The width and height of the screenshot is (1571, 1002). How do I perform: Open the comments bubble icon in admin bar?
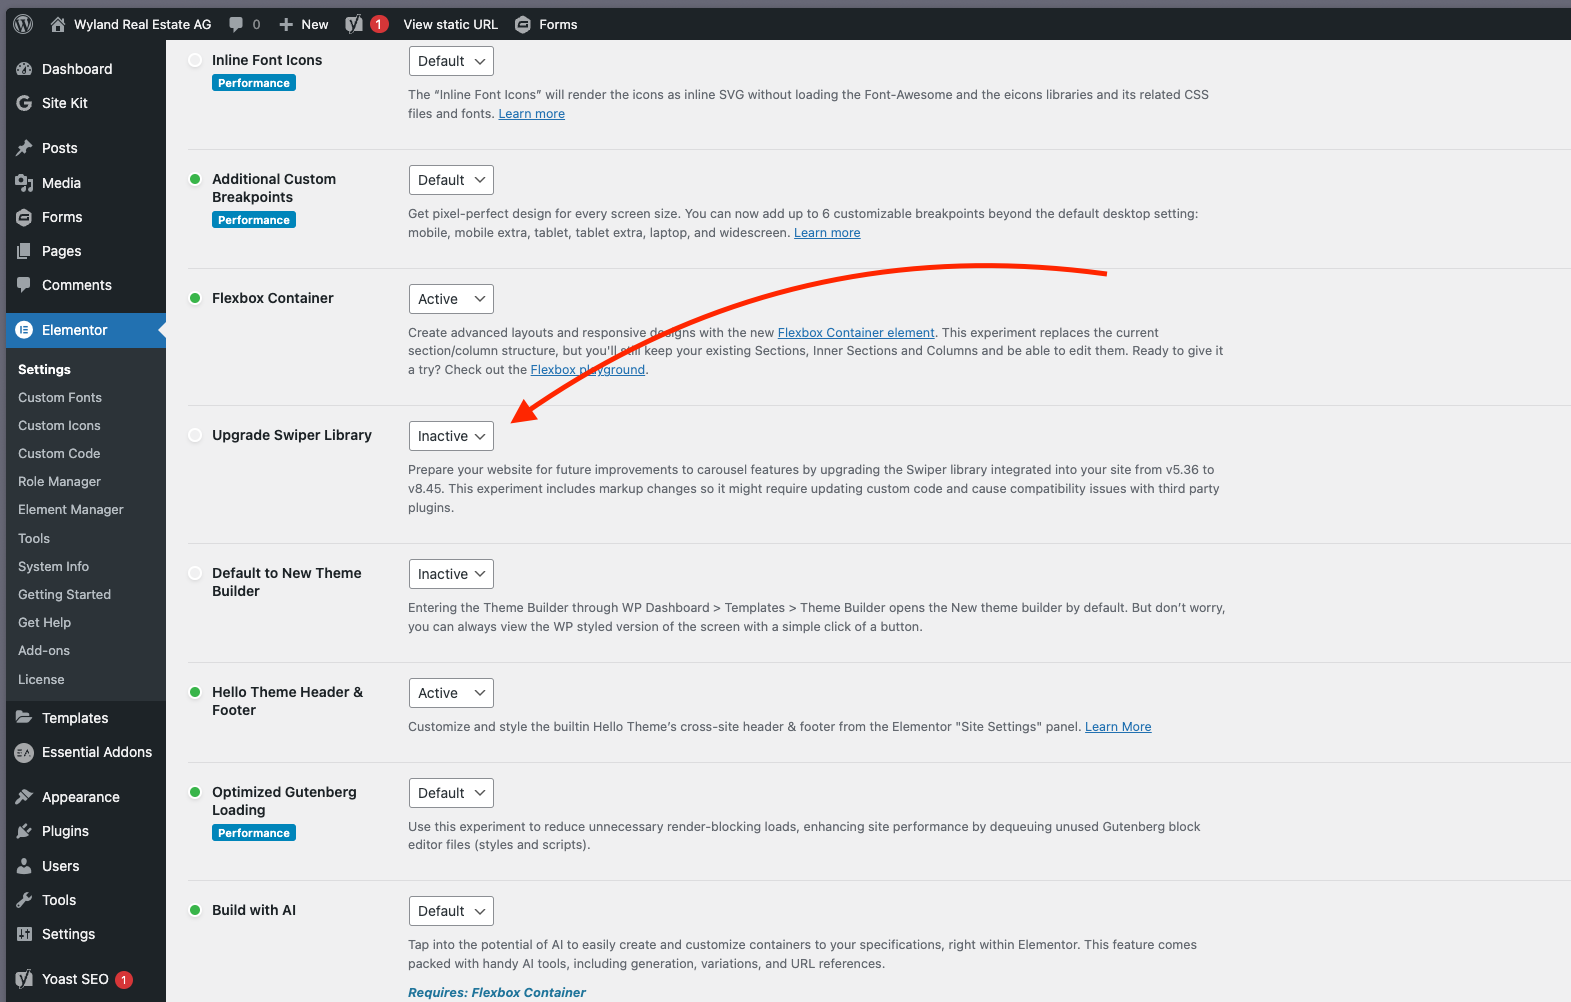pos(236,24)
